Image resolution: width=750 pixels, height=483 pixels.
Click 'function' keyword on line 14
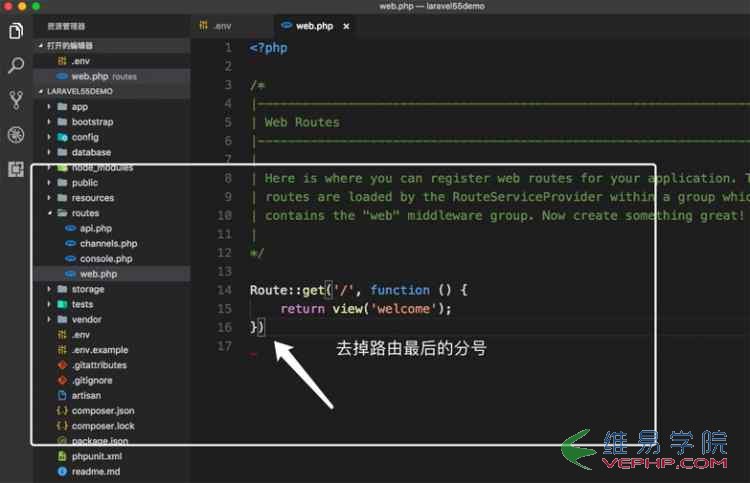(x=400, y=290)
